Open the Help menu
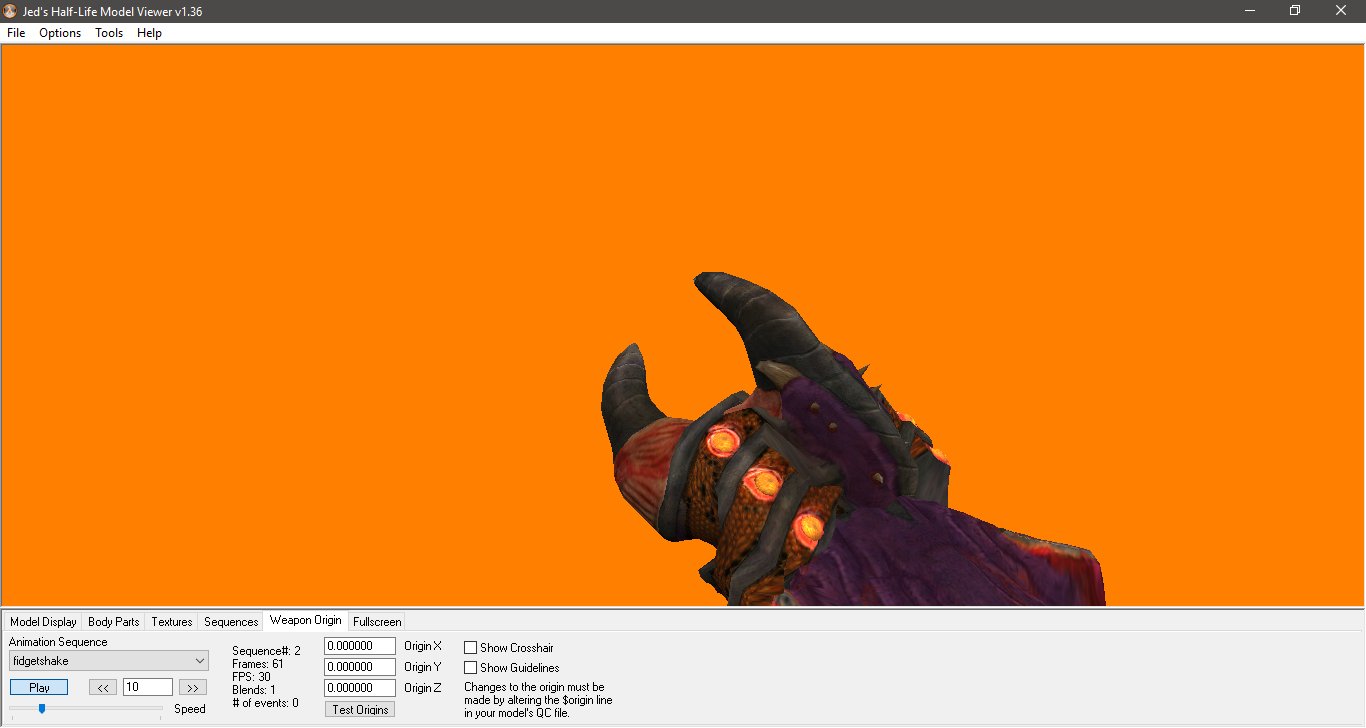The width and height of the screenshot is (1366, 728). click(148, 33)
